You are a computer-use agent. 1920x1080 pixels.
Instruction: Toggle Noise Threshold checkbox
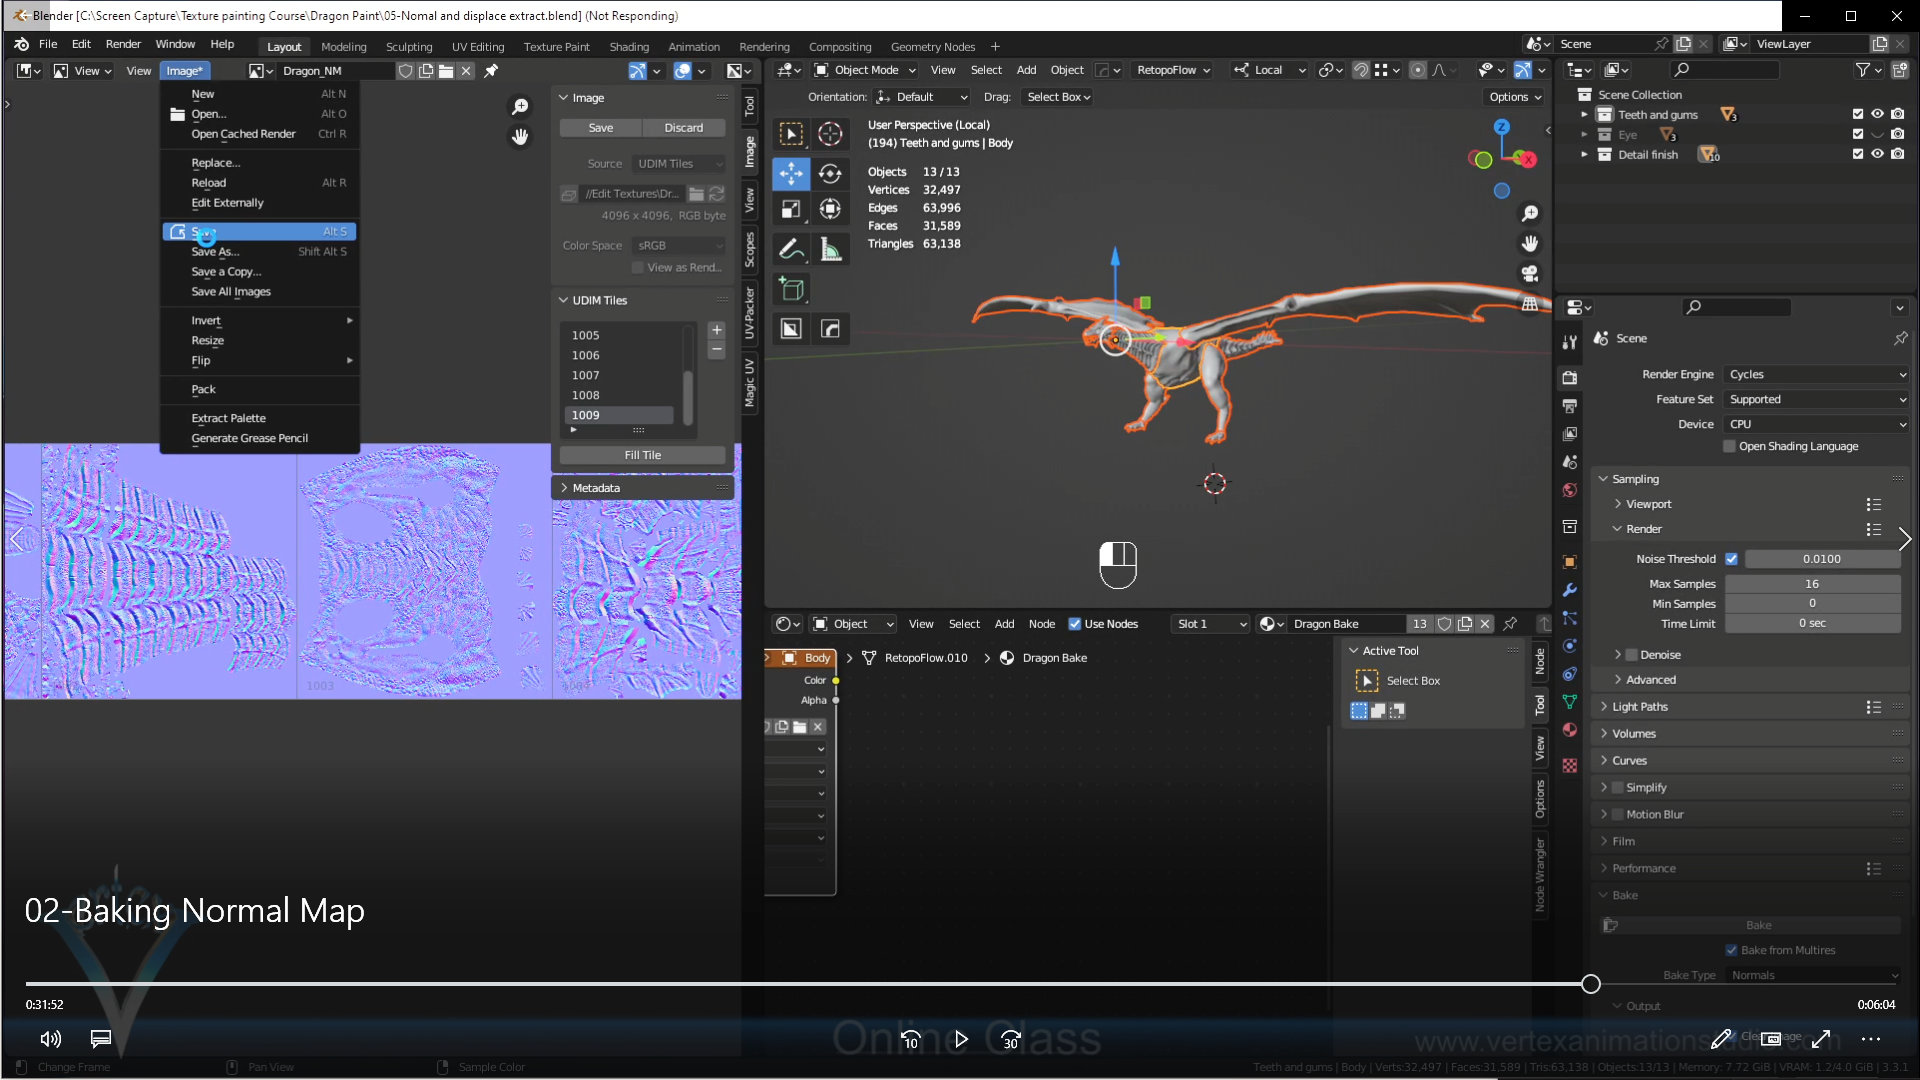click(1732, 559)
